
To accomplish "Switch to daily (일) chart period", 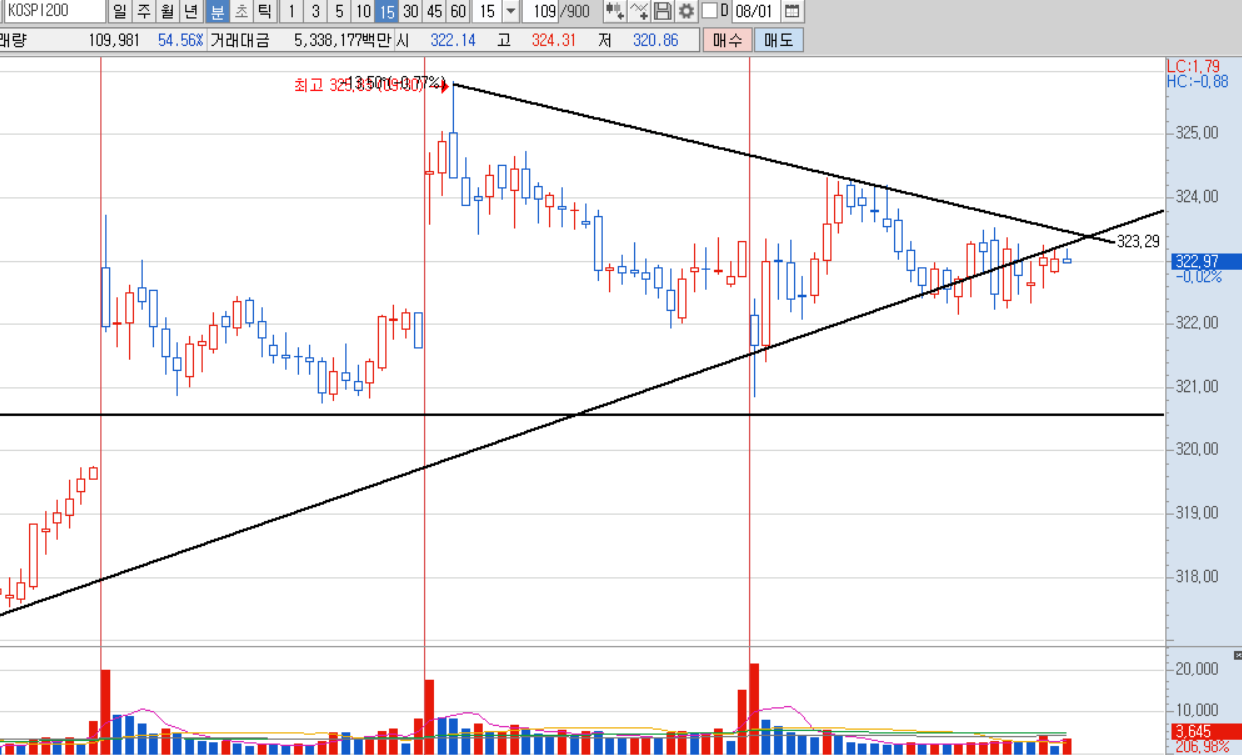I will tap(120, 11).
